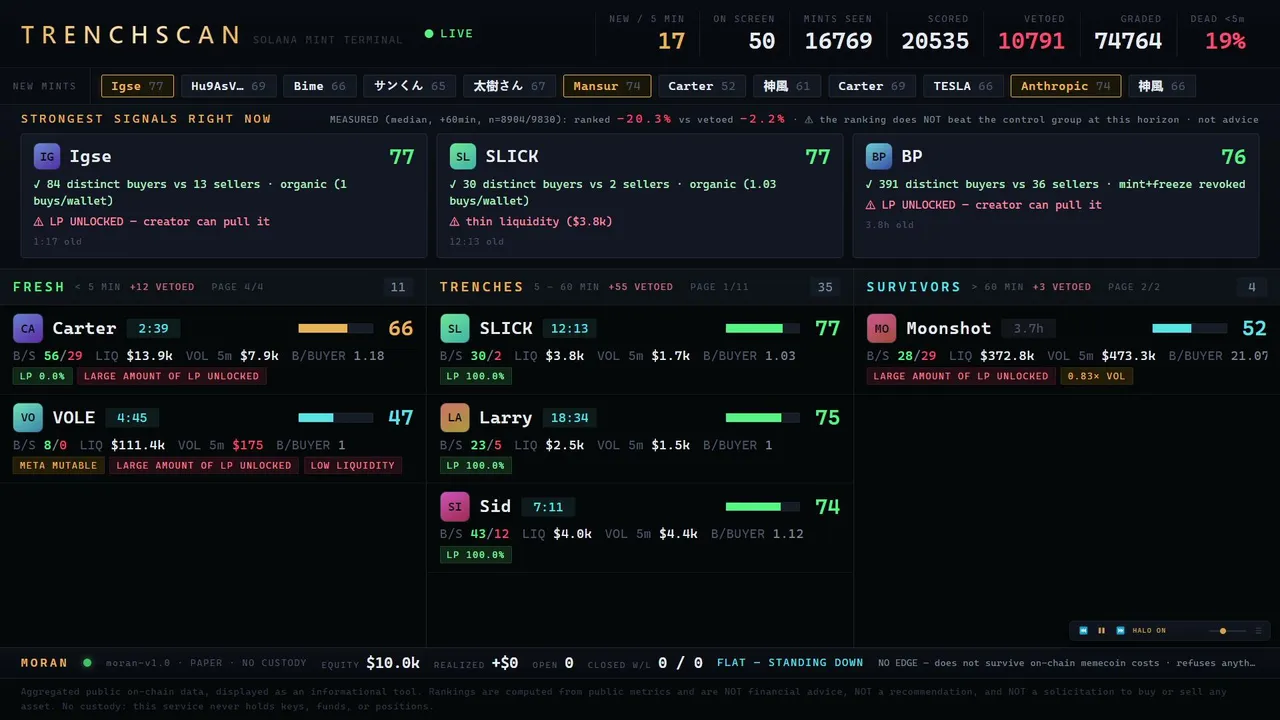
Task: Adjust the player volume slider
Action: pyautogui.click(x=1227, y=631)
